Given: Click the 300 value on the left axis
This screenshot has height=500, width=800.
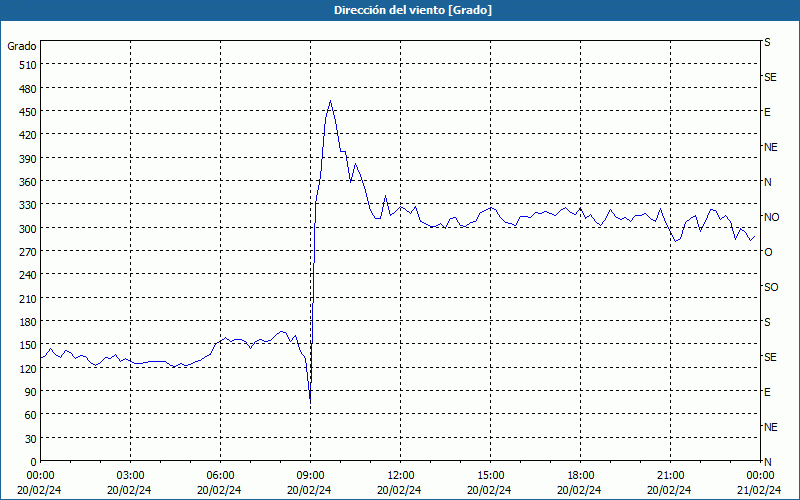Looking at the screenshot, I should [28, 229].
